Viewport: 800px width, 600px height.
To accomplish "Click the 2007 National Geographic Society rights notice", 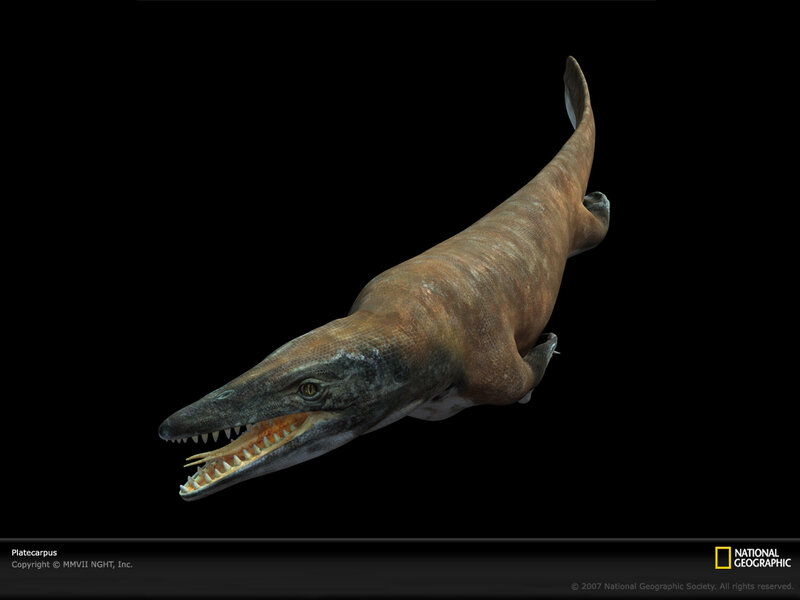I will [681, 586].
